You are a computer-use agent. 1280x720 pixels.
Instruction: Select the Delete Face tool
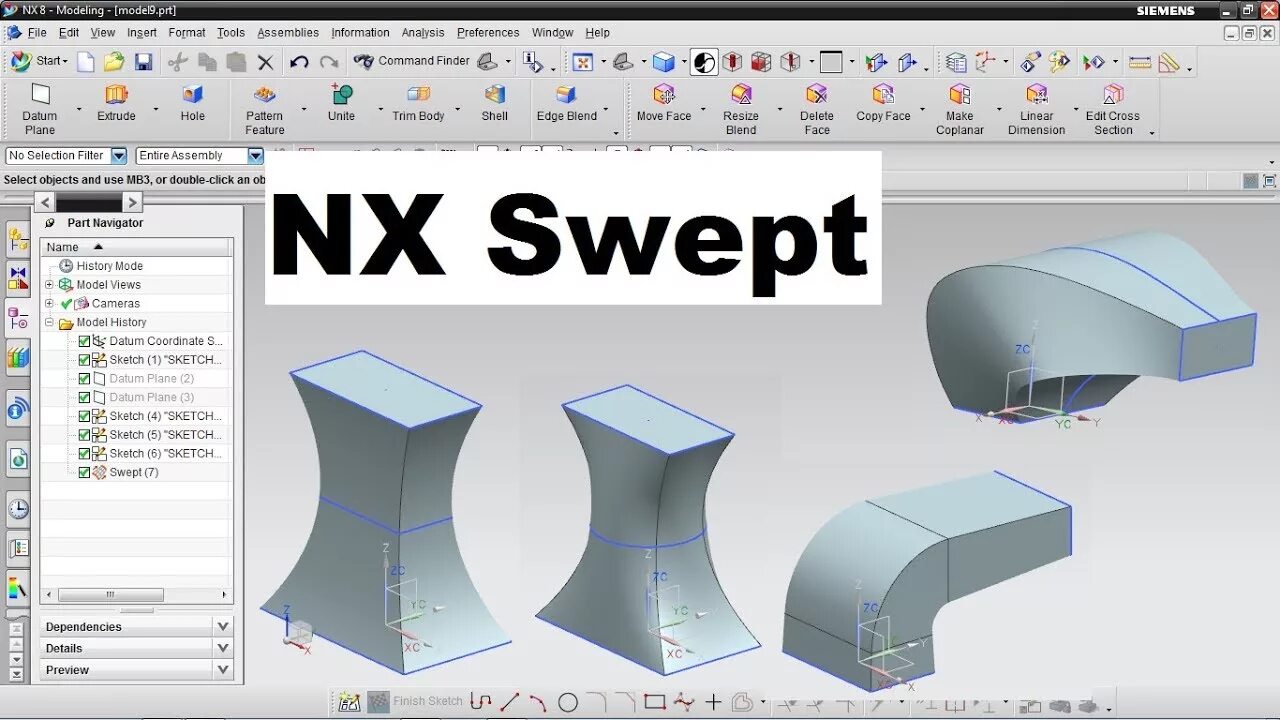(x=817, y=95)
